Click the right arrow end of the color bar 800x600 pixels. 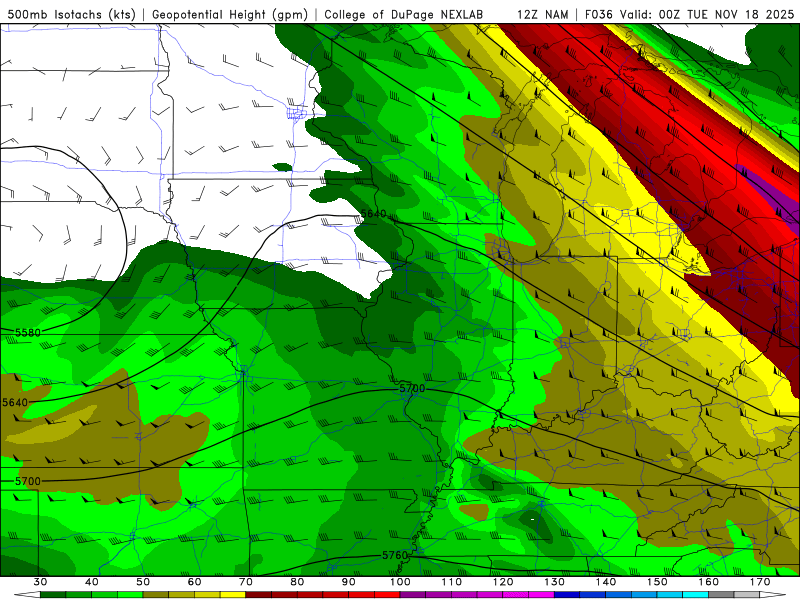(773, 593)
